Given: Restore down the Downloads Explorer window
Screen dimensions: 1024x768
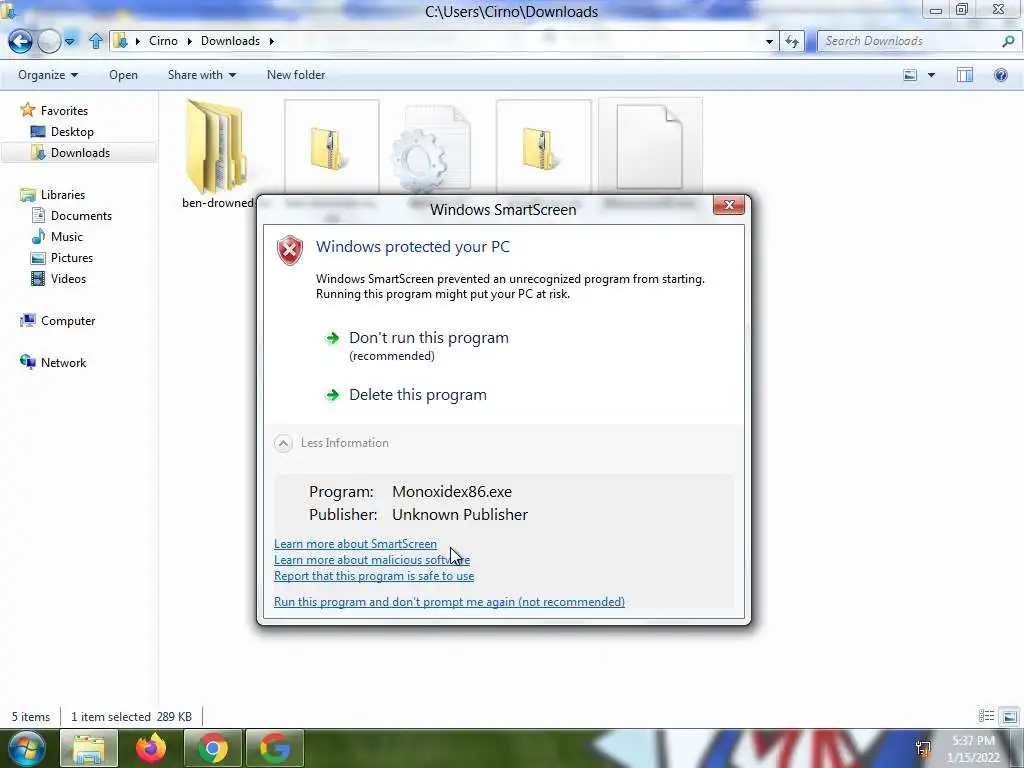Looking at the screenshot, I should coord(962,9).
